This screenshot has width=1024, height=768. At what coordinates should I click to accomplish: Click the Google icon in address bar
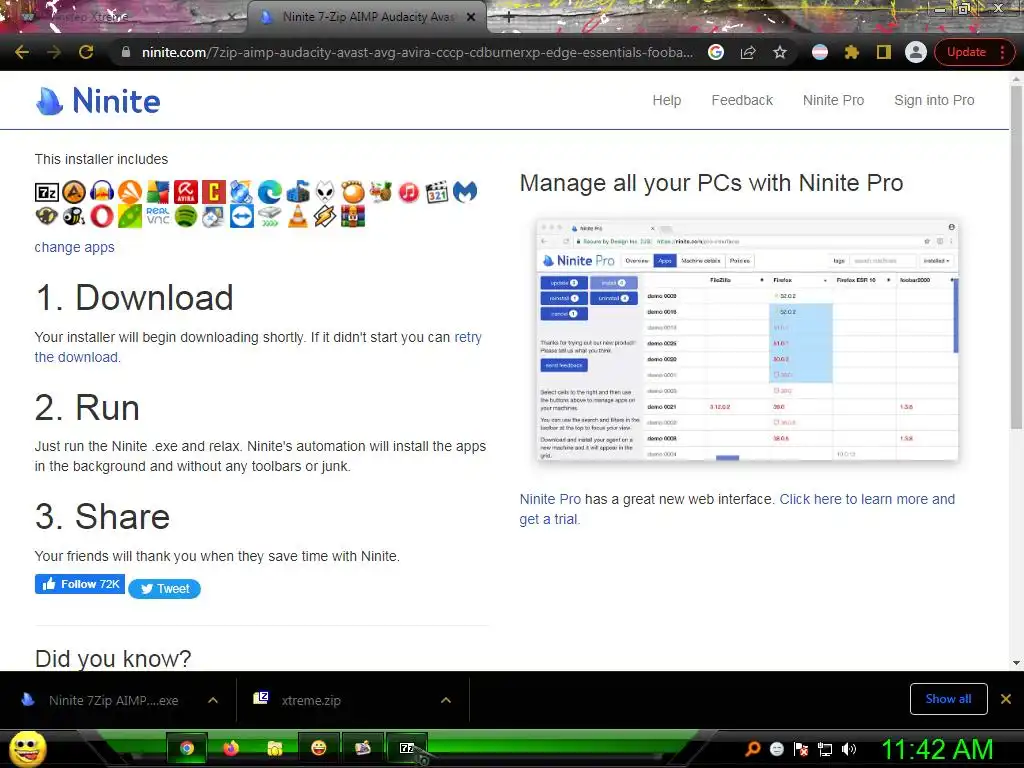pos(716,52)
